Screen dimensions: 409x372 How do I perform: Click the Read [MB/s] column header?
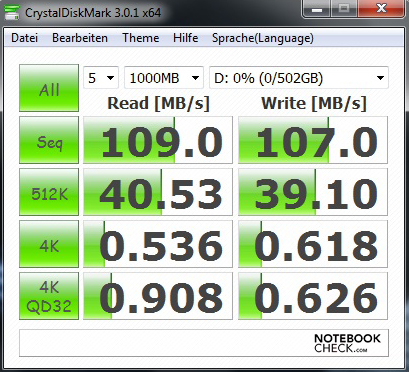tap(159, 104)
